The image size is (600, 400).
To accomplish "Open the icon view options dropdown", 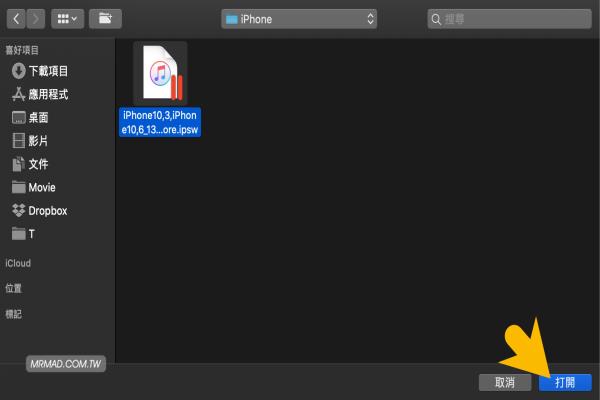I will (67, 19).
